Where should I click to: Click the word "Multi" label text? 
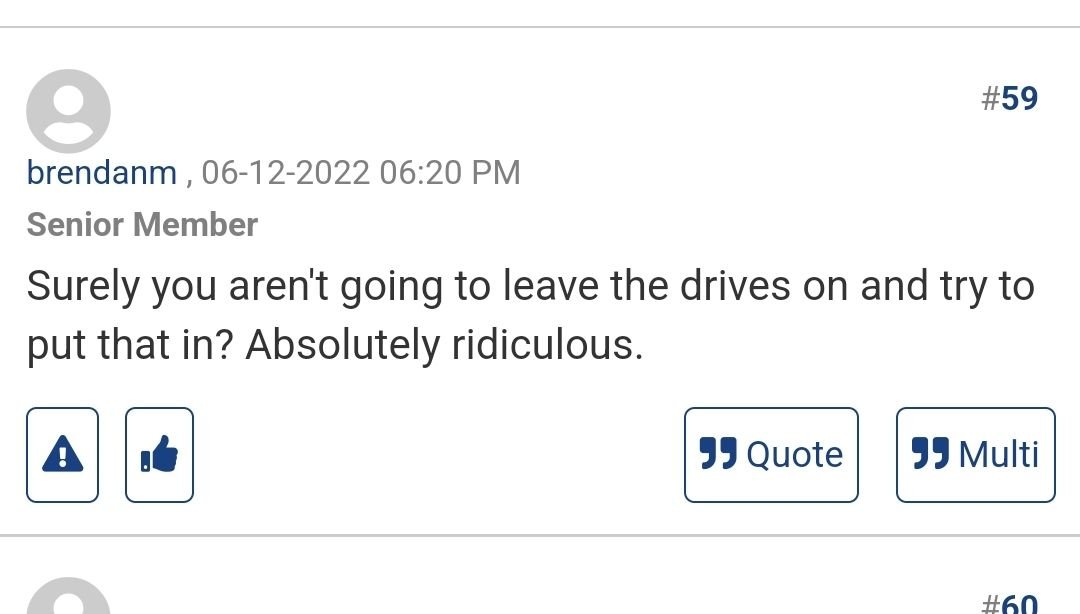point(998,455)
